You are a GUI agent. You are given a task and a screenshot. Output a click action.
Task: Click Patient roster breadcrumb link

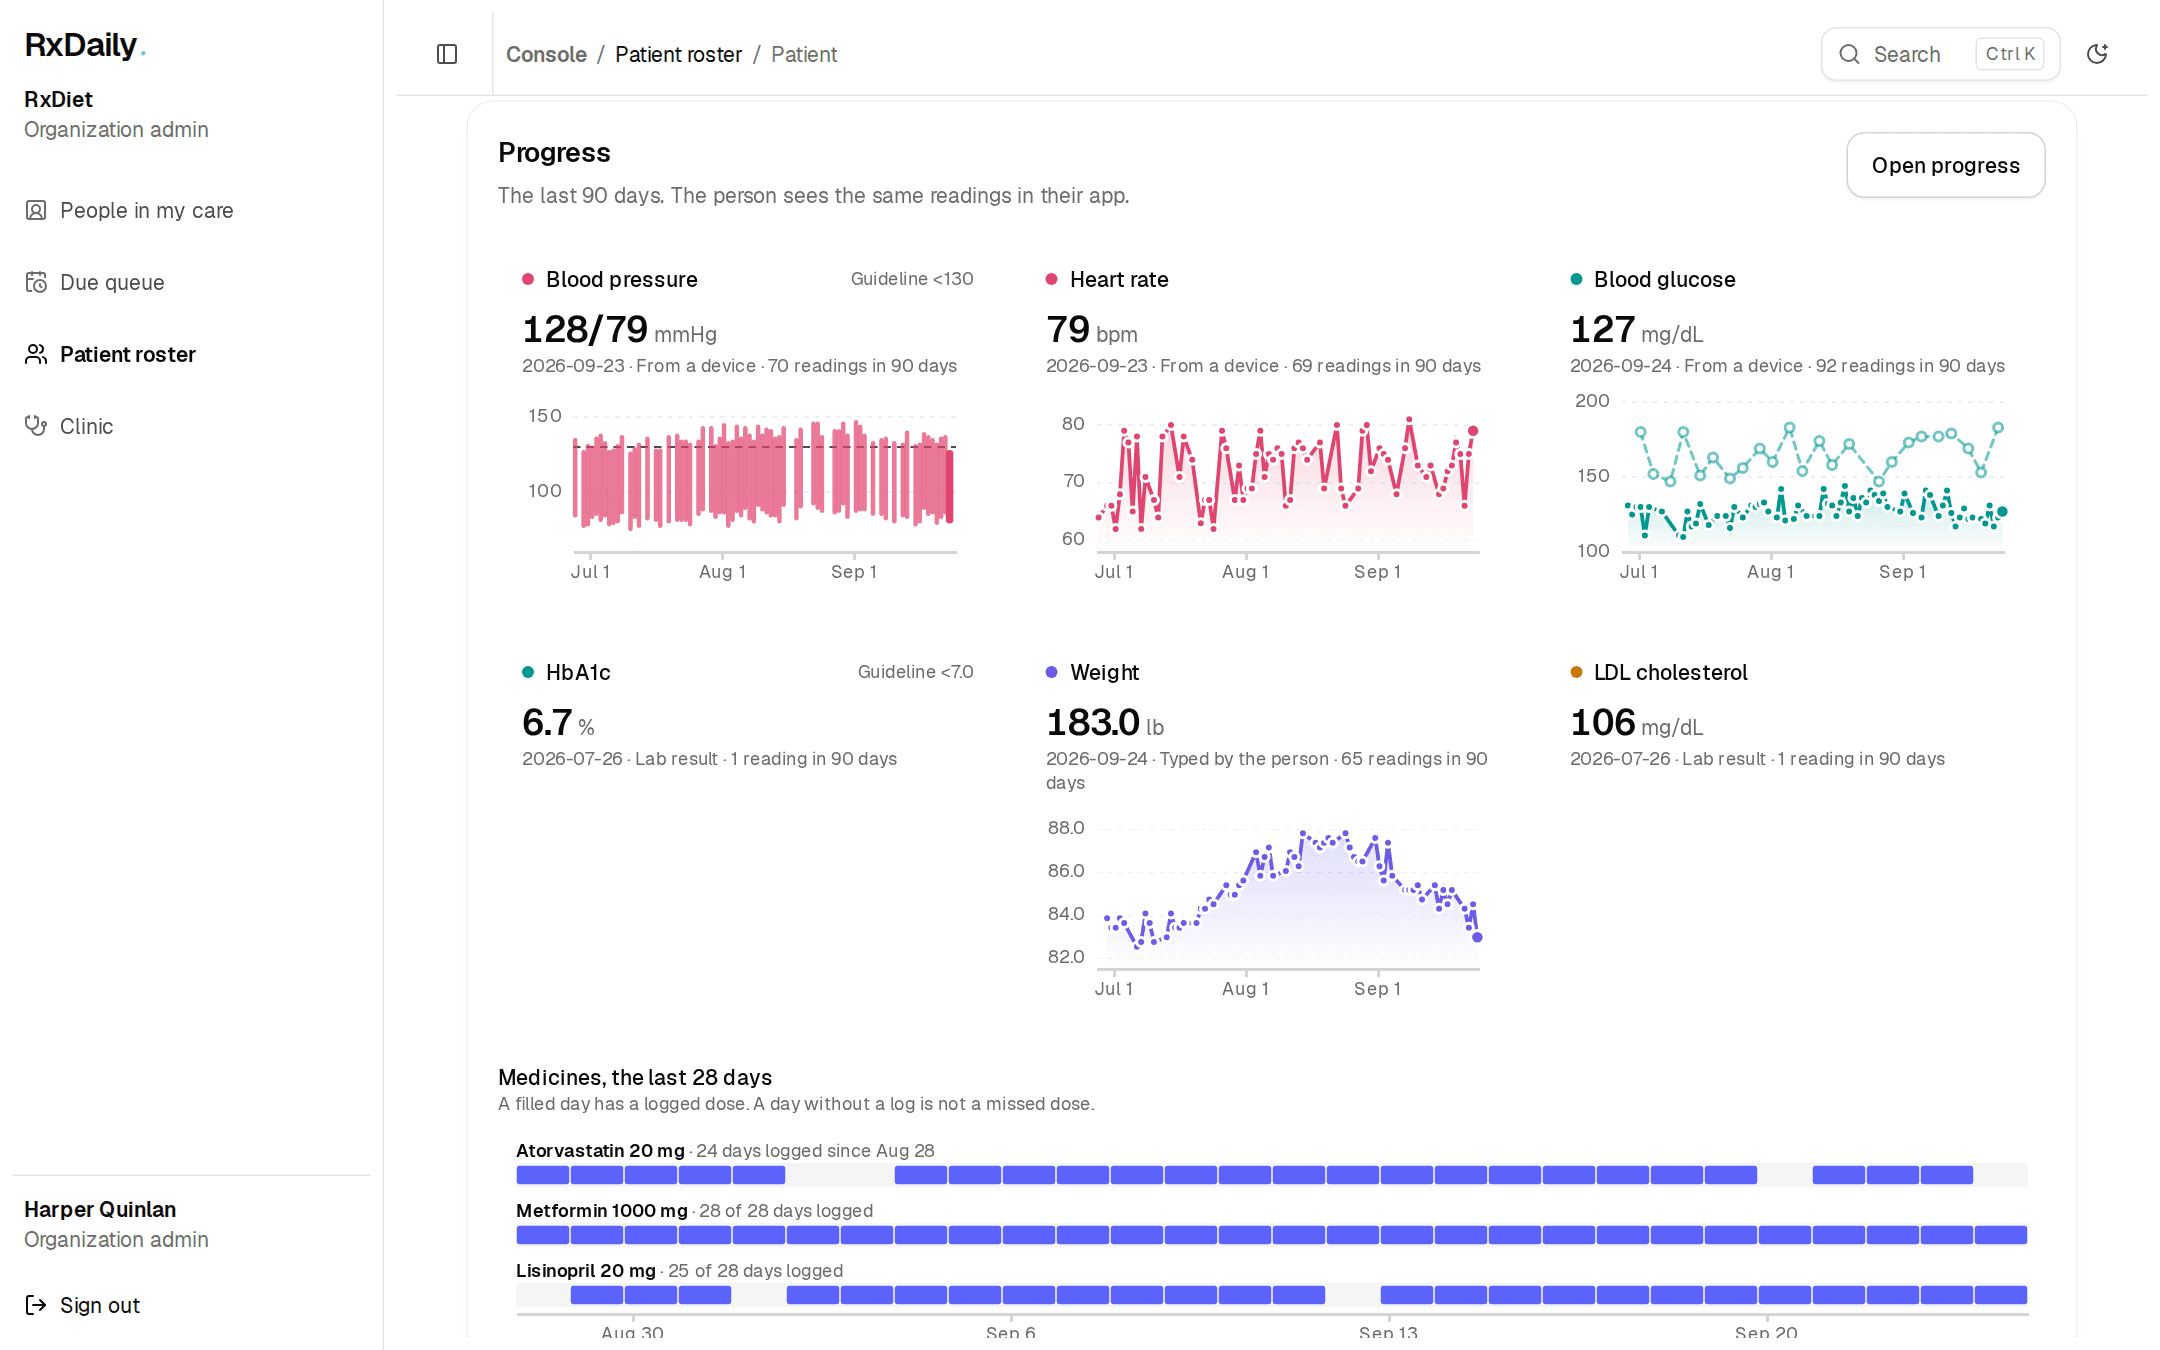tap(678, 54)
